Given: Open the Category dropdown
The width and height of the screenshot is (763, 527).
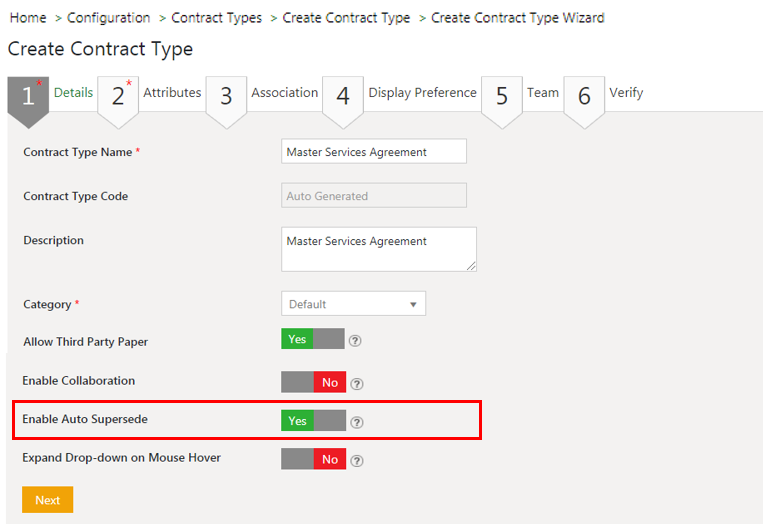Looking at the screenshot, I should 353,304.
